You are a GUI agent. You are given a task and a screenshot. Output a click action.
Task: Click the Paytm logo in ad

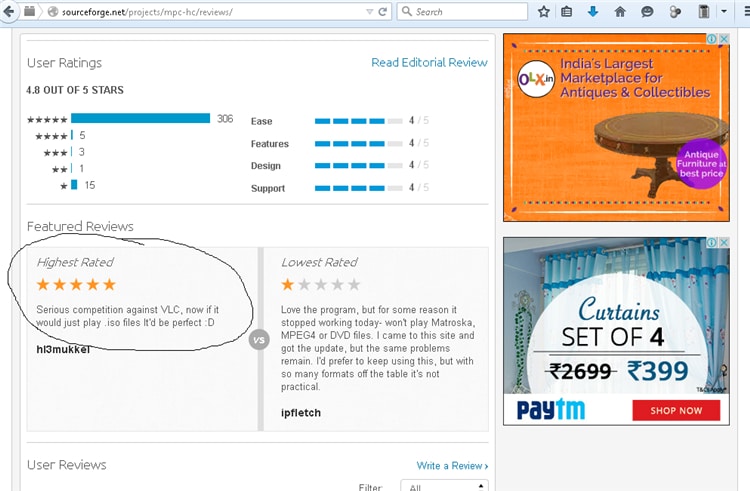pos(551,410)
